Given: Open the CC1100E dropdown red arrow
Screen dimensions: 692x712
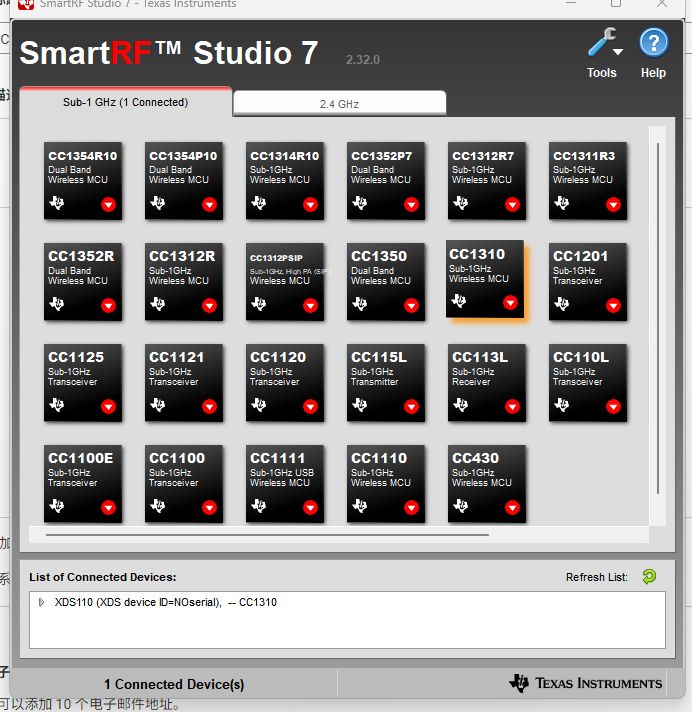Looking at the screenshot, I should click(108, 507).
